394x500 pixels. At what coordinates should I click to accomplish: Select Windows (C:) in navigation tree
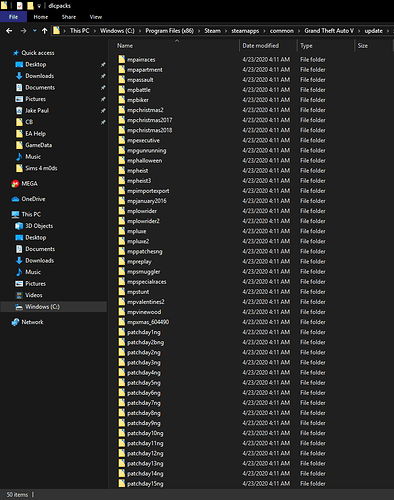pos(42,307)
